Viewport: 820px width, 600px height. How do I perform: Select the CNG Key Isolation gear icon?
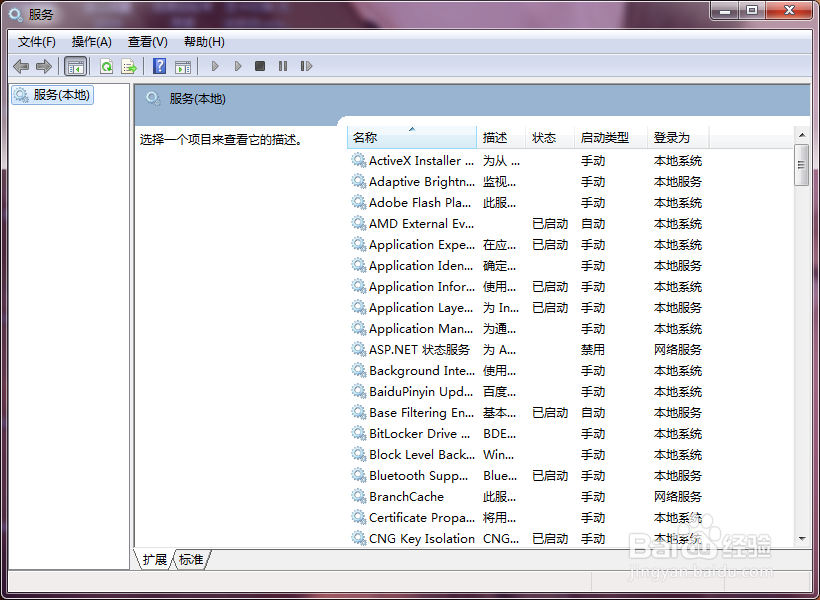(x=358, y=538)
